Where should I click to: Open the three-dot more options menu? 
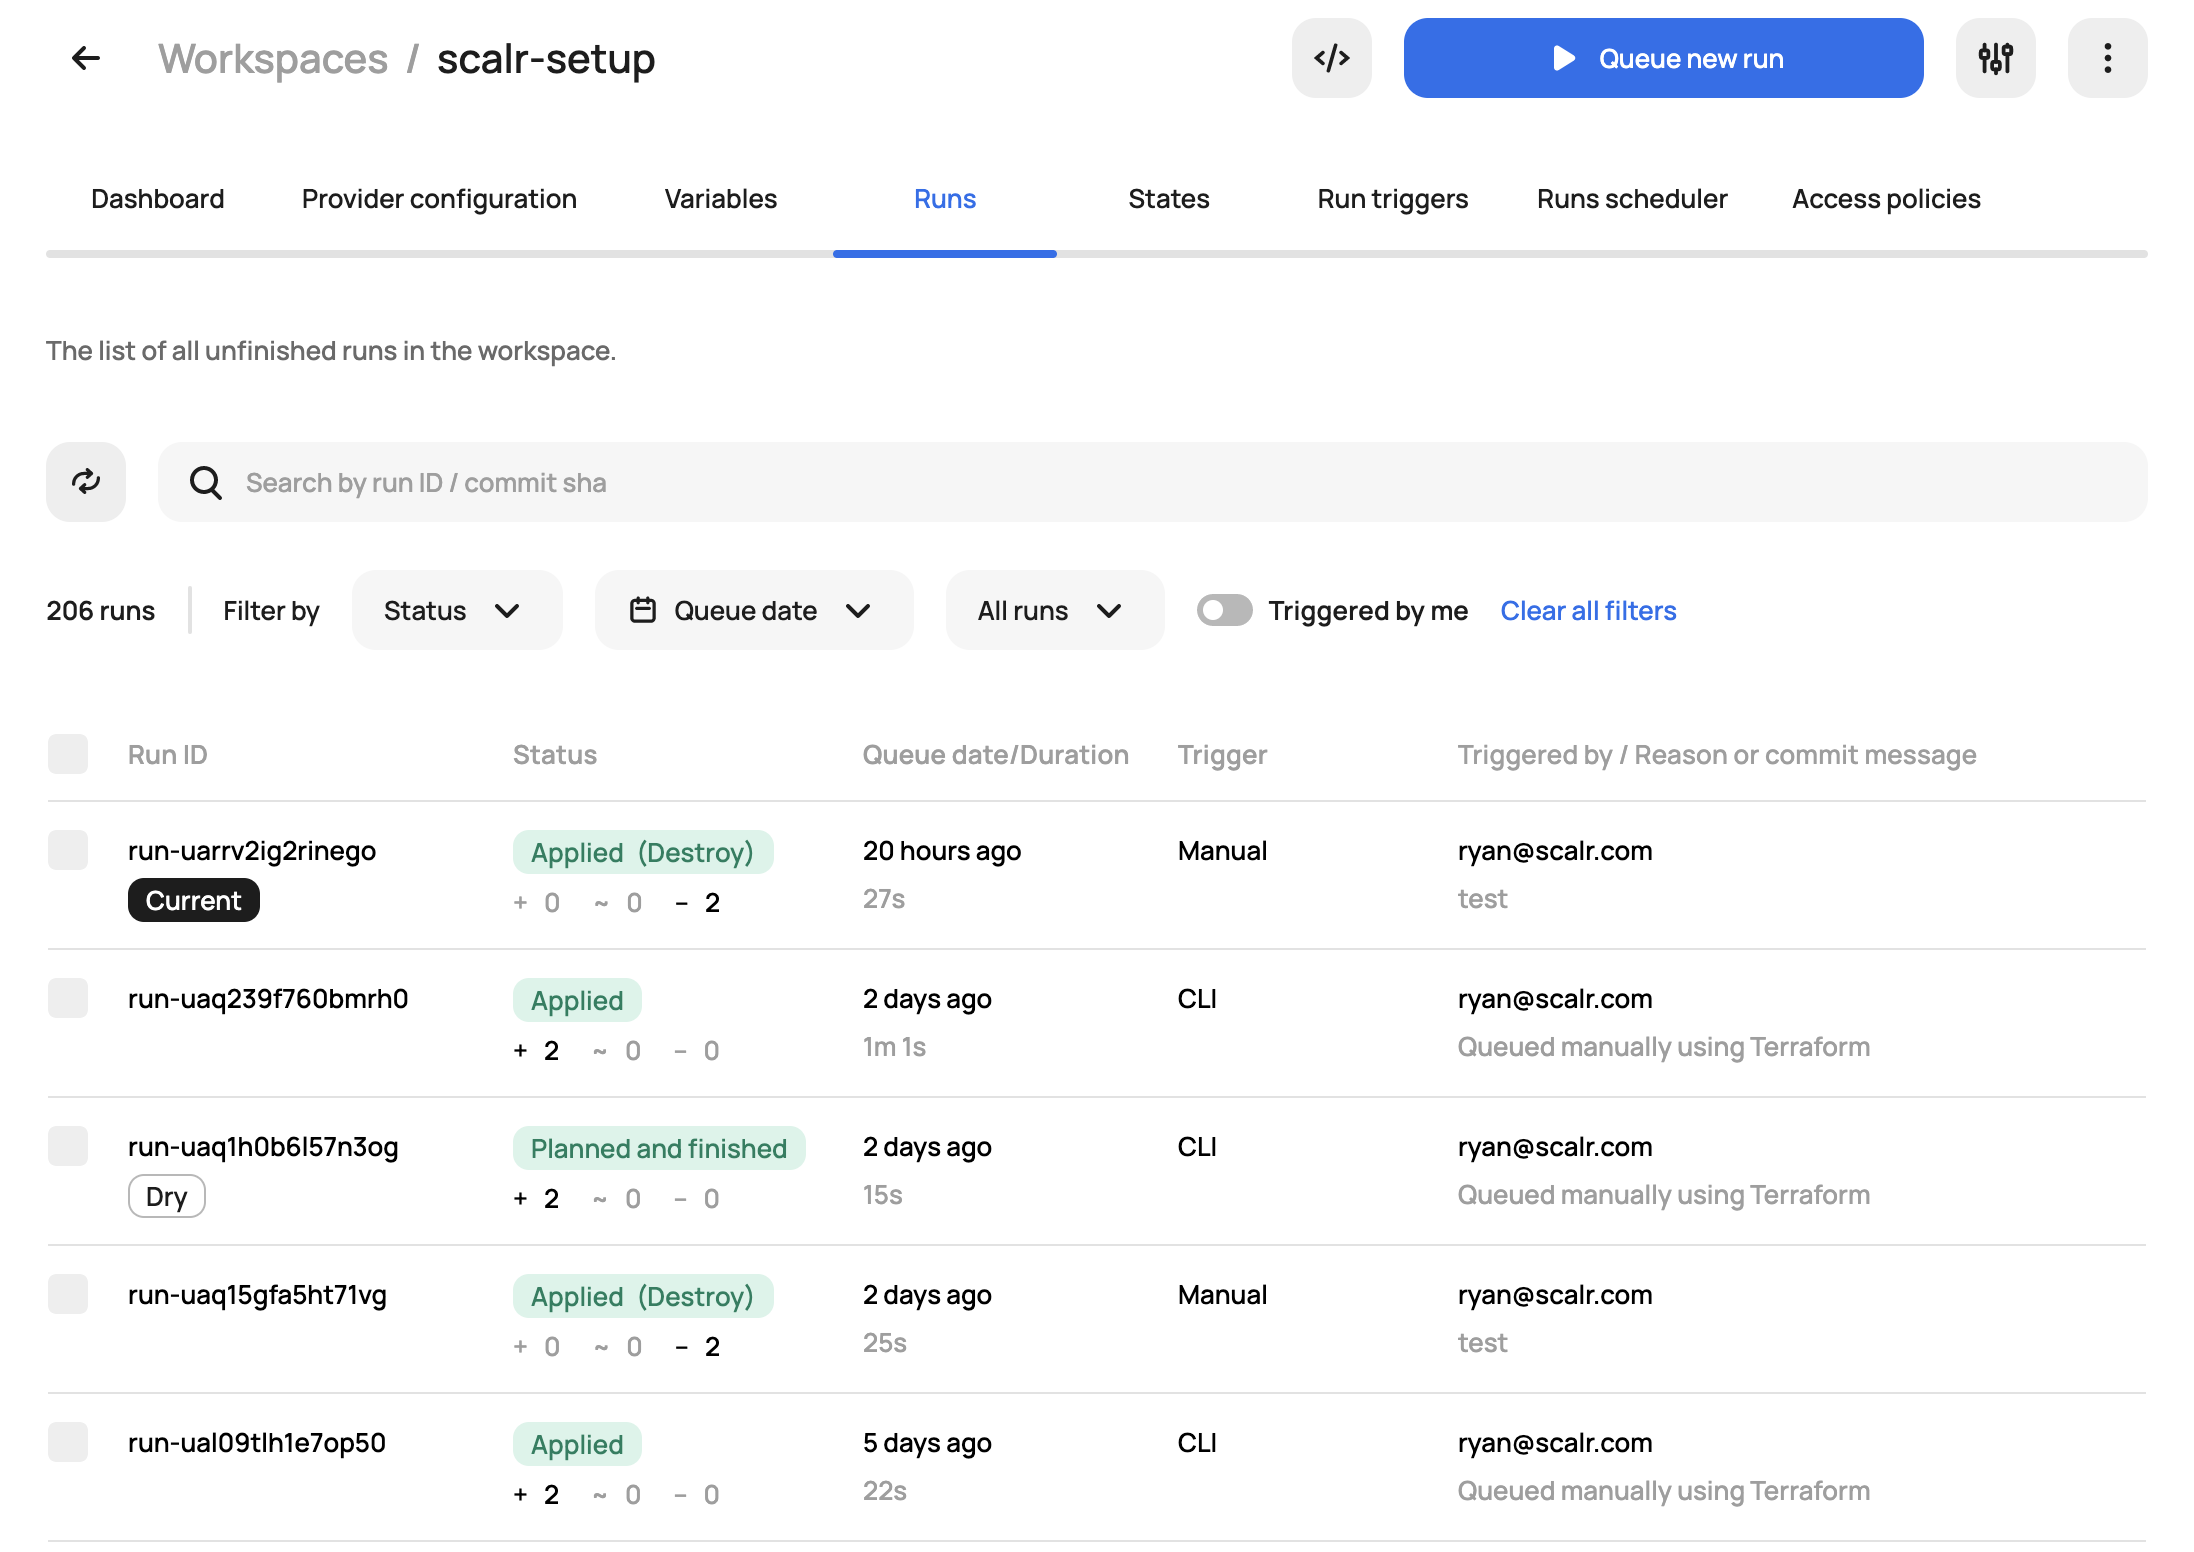pyautogui.click(x=2107, y=59)
